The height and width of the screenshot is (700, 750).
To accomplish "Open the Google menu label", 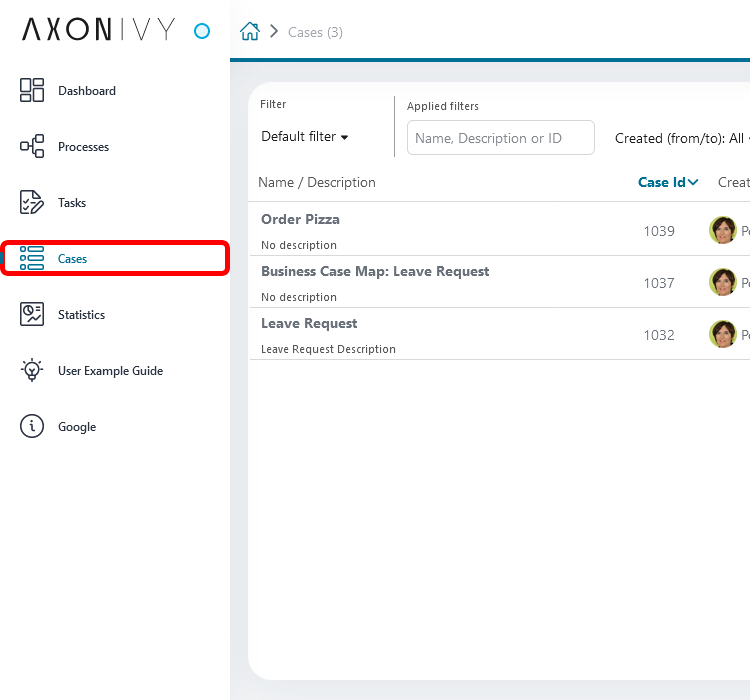I will (x=77, y=427).
